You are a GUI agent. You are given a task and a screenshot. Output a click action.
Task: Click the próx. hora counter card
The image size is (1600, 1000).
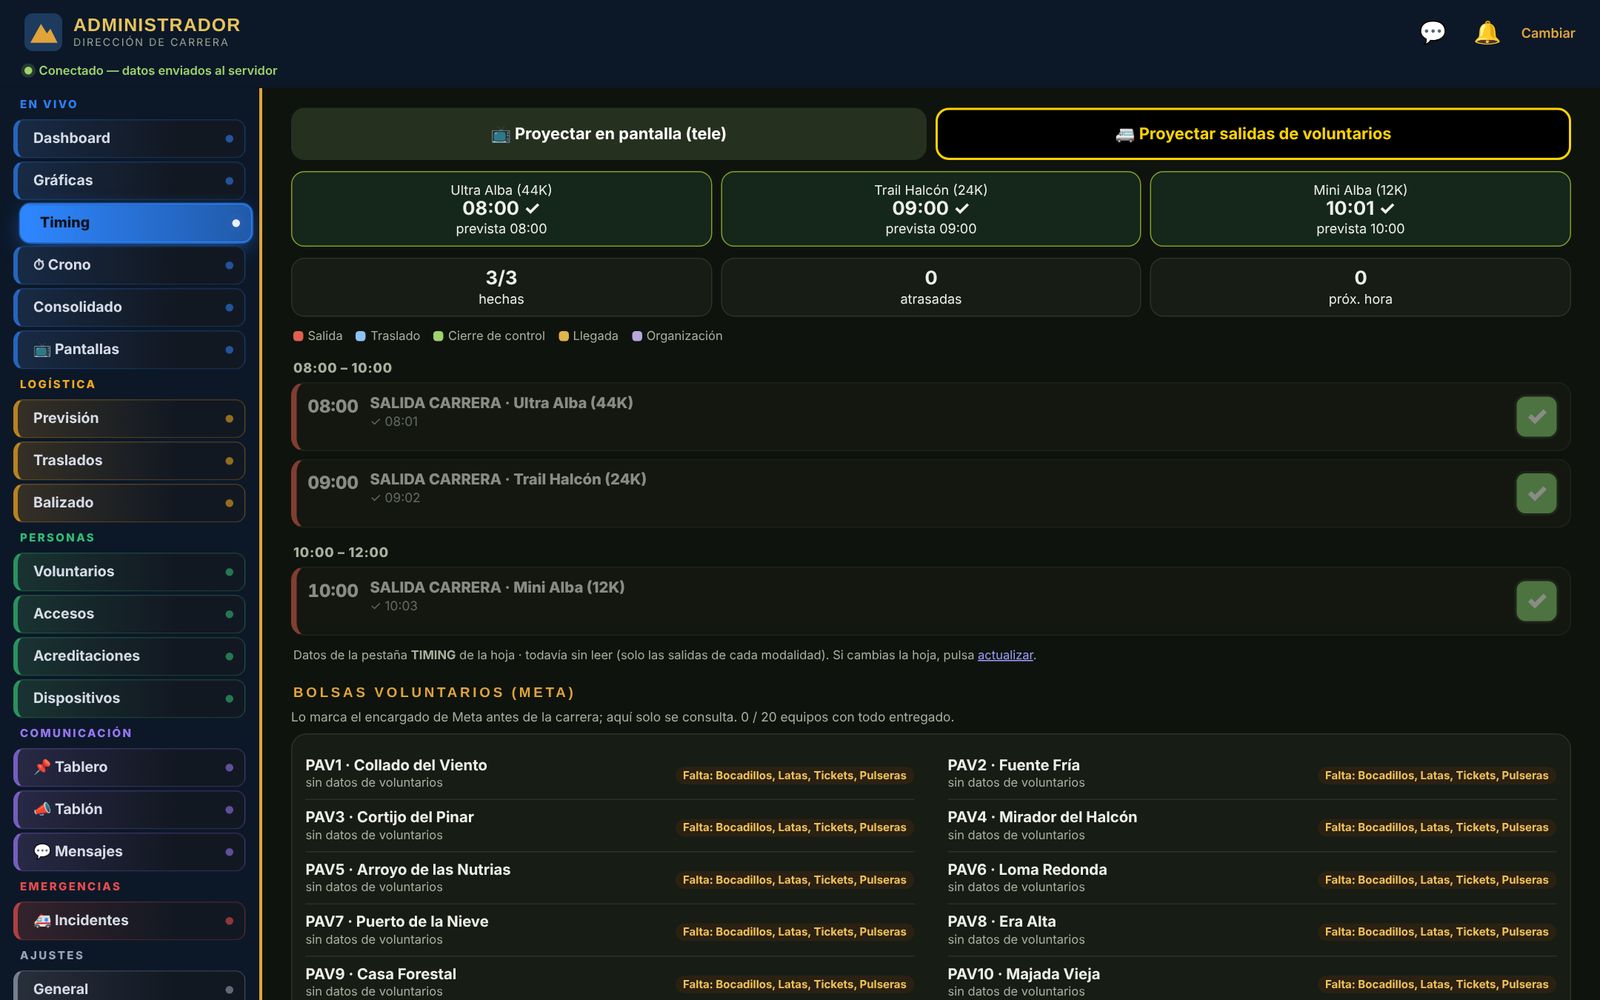point(1360,287)
